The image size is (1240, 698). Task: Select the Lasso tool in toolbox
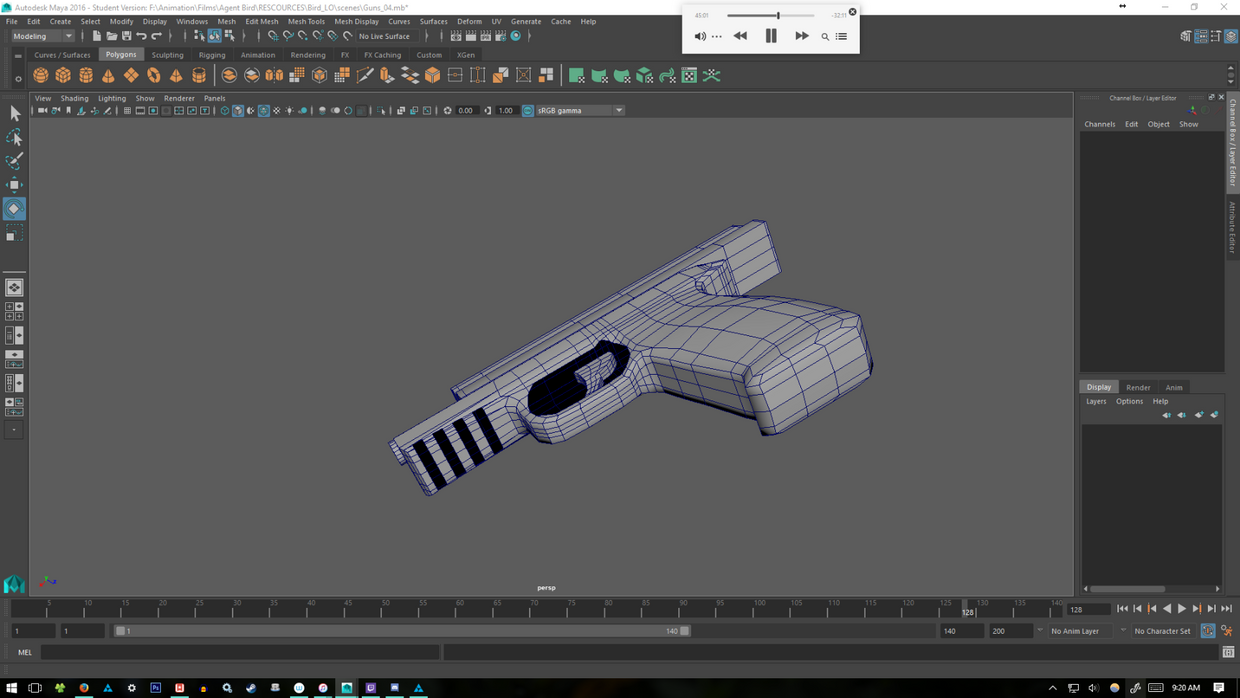(14, 137)
